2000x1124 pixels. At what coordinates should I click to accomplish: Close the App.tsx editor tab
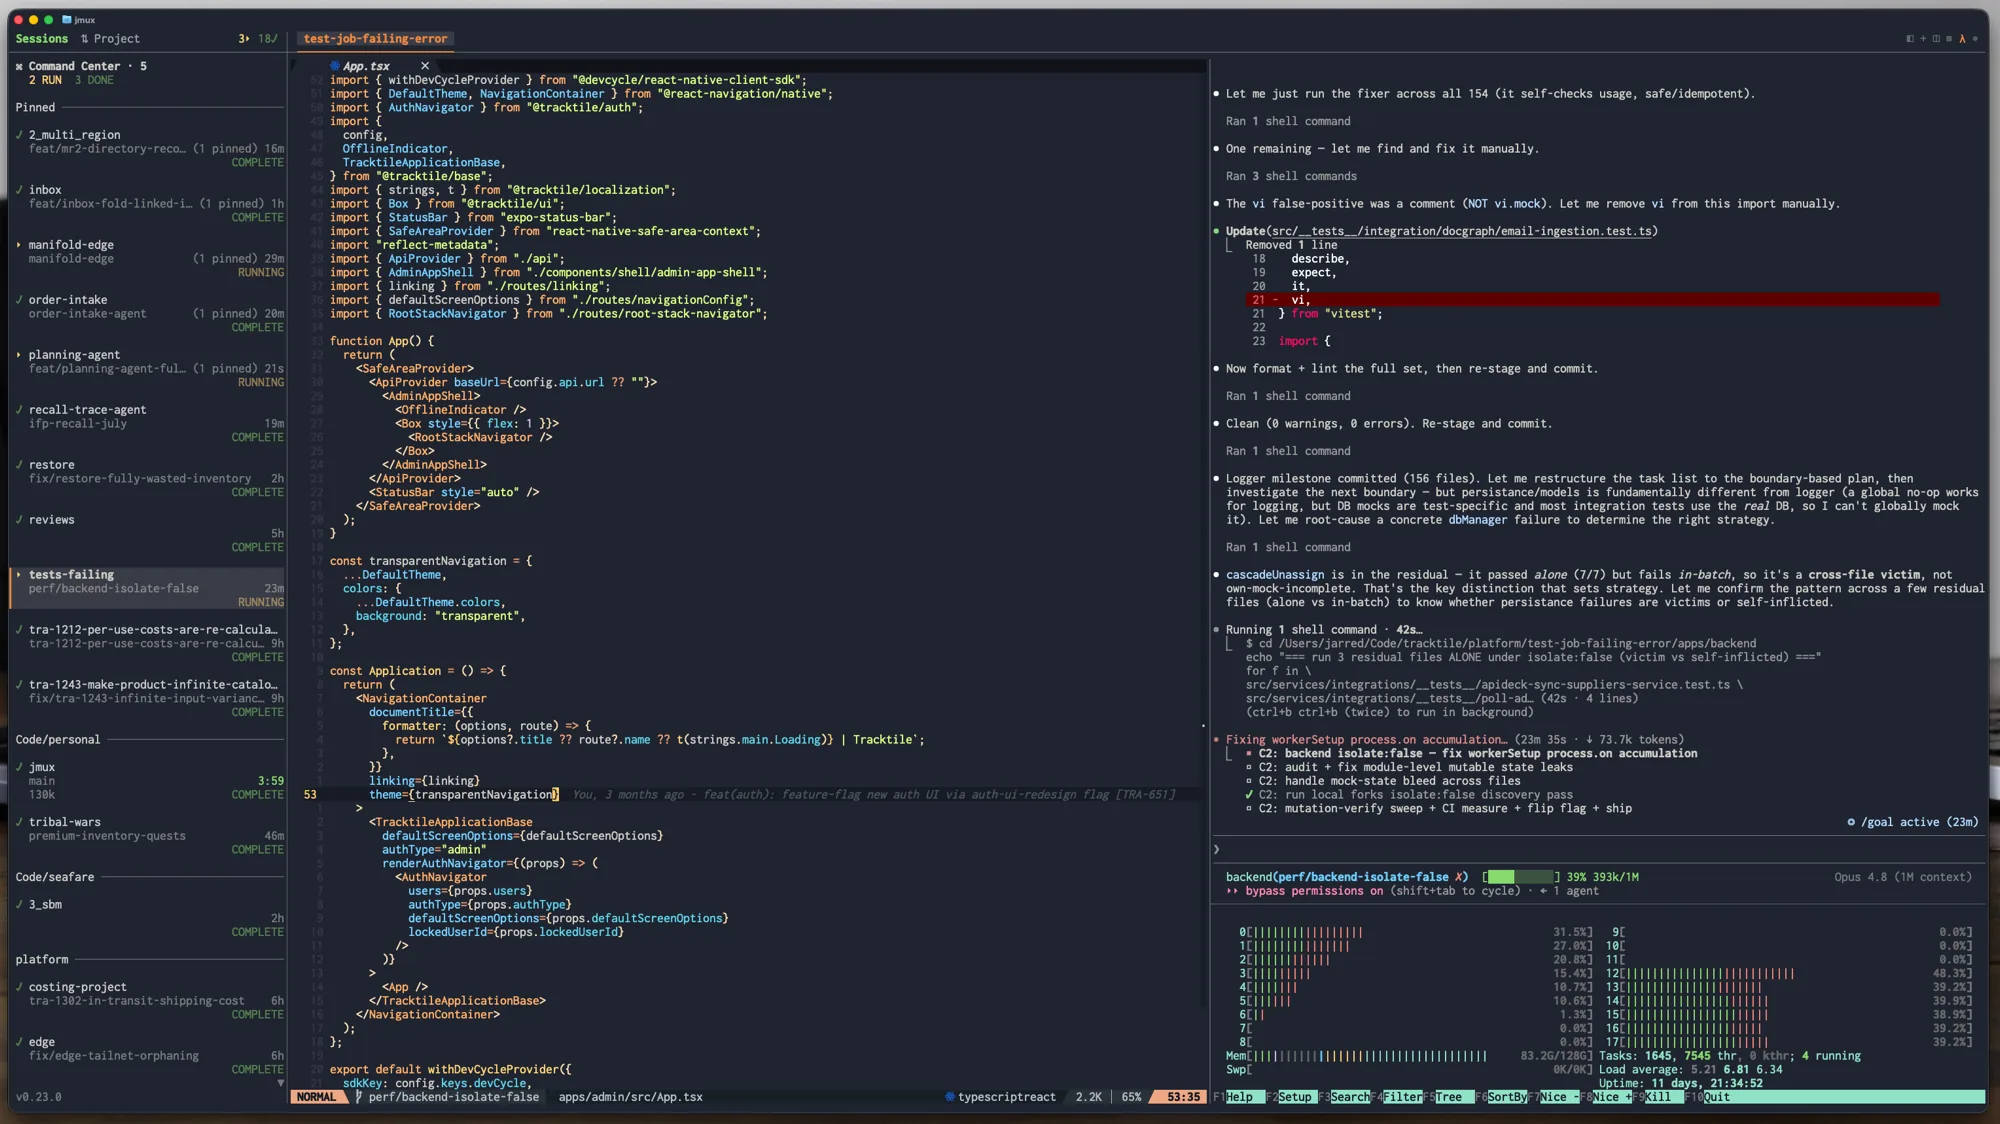[x=425, y=66]
